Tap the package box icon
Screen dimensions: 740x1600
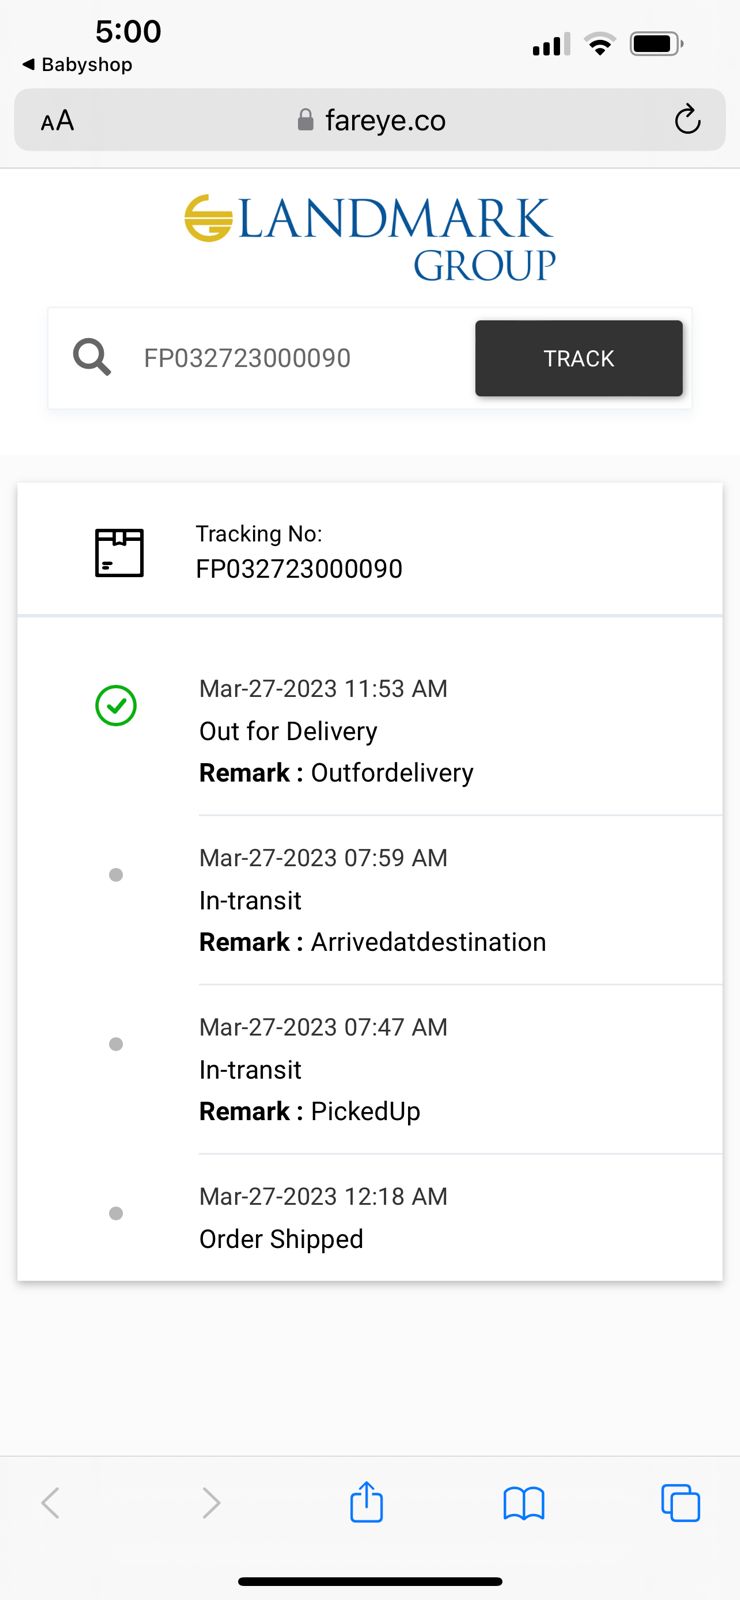point(119,552)
